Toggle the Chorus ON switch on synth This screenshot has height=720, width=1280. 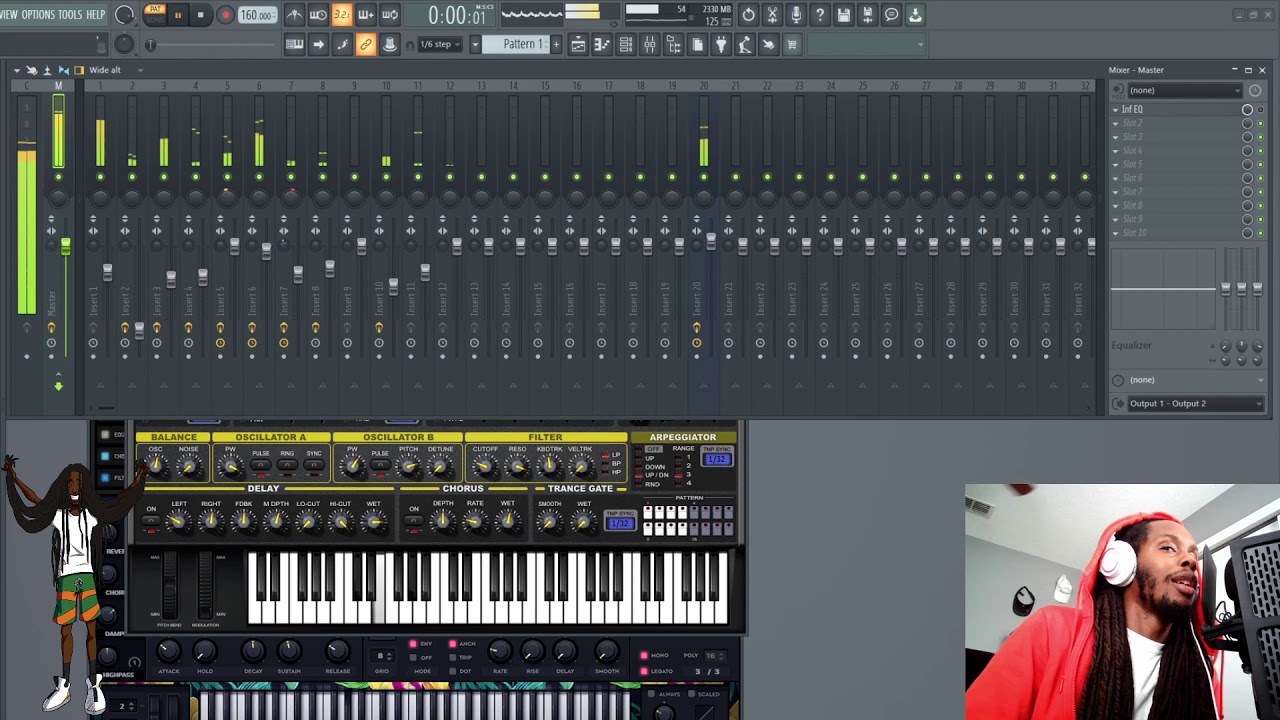[414, 522]
